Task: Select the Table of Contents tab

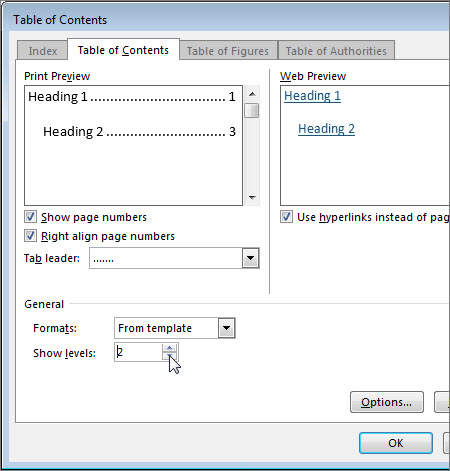Action: 123,50
